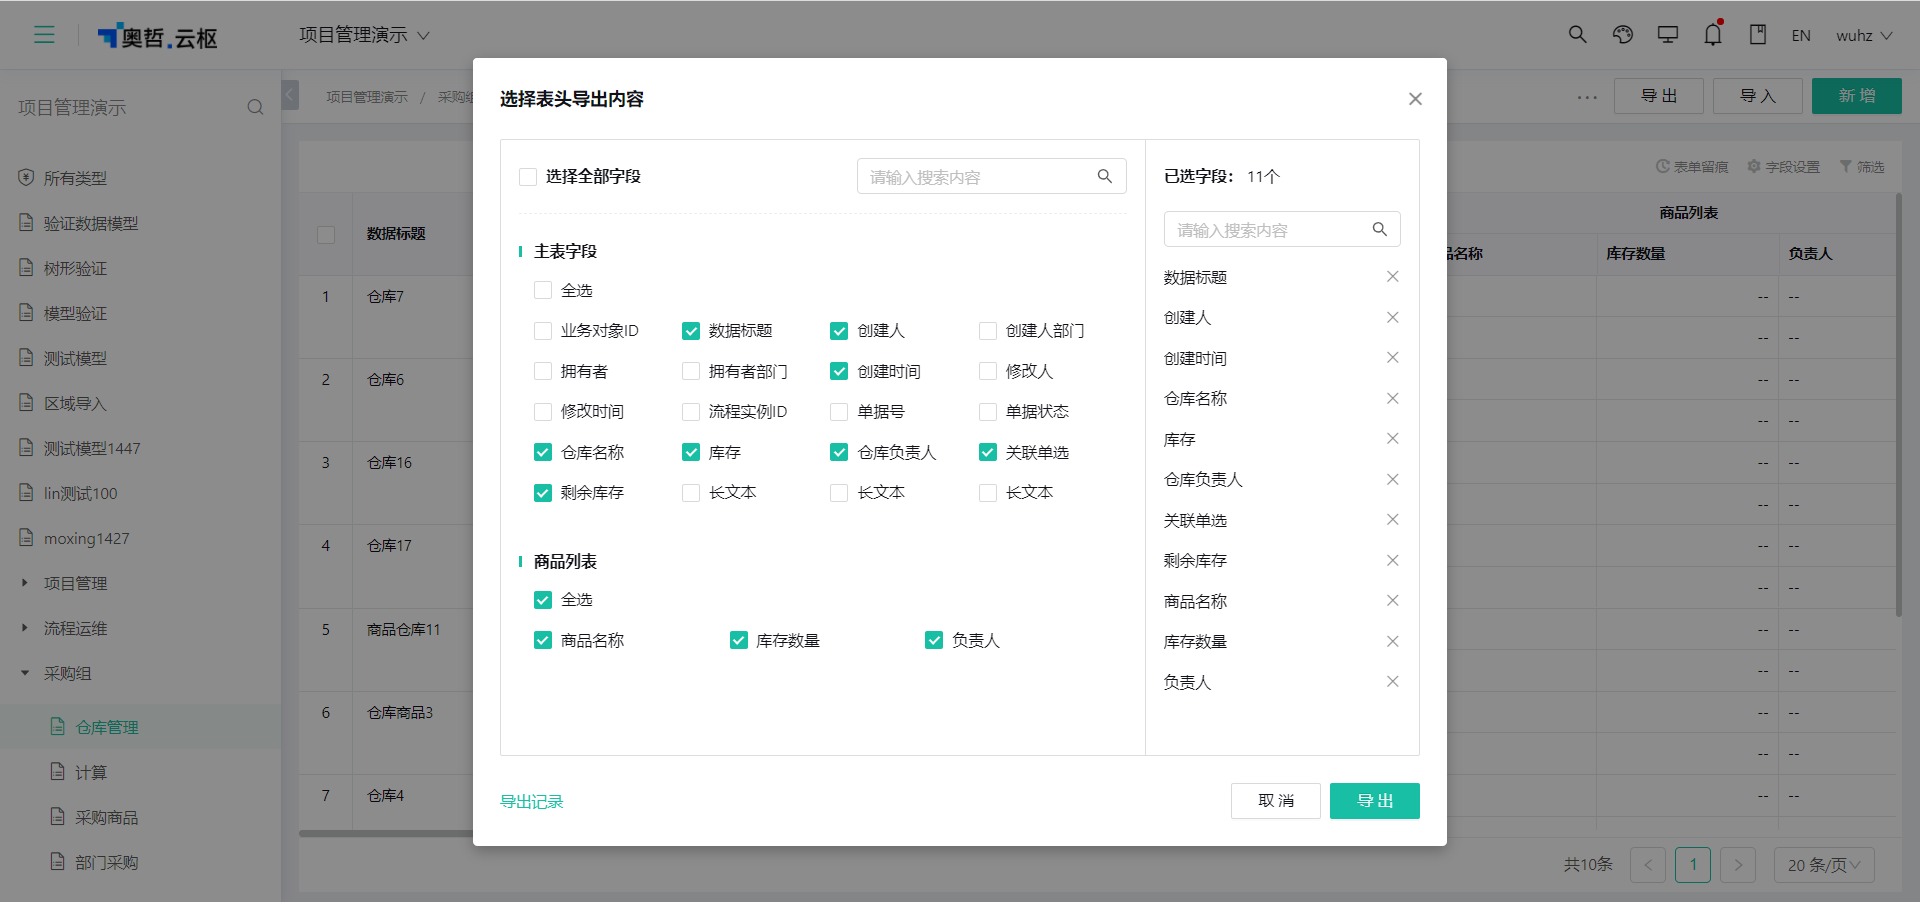The width and height of the screenshot is (1920, 902).
Task: Open the 导出记录 link
Action: click(x=532, y=802)
